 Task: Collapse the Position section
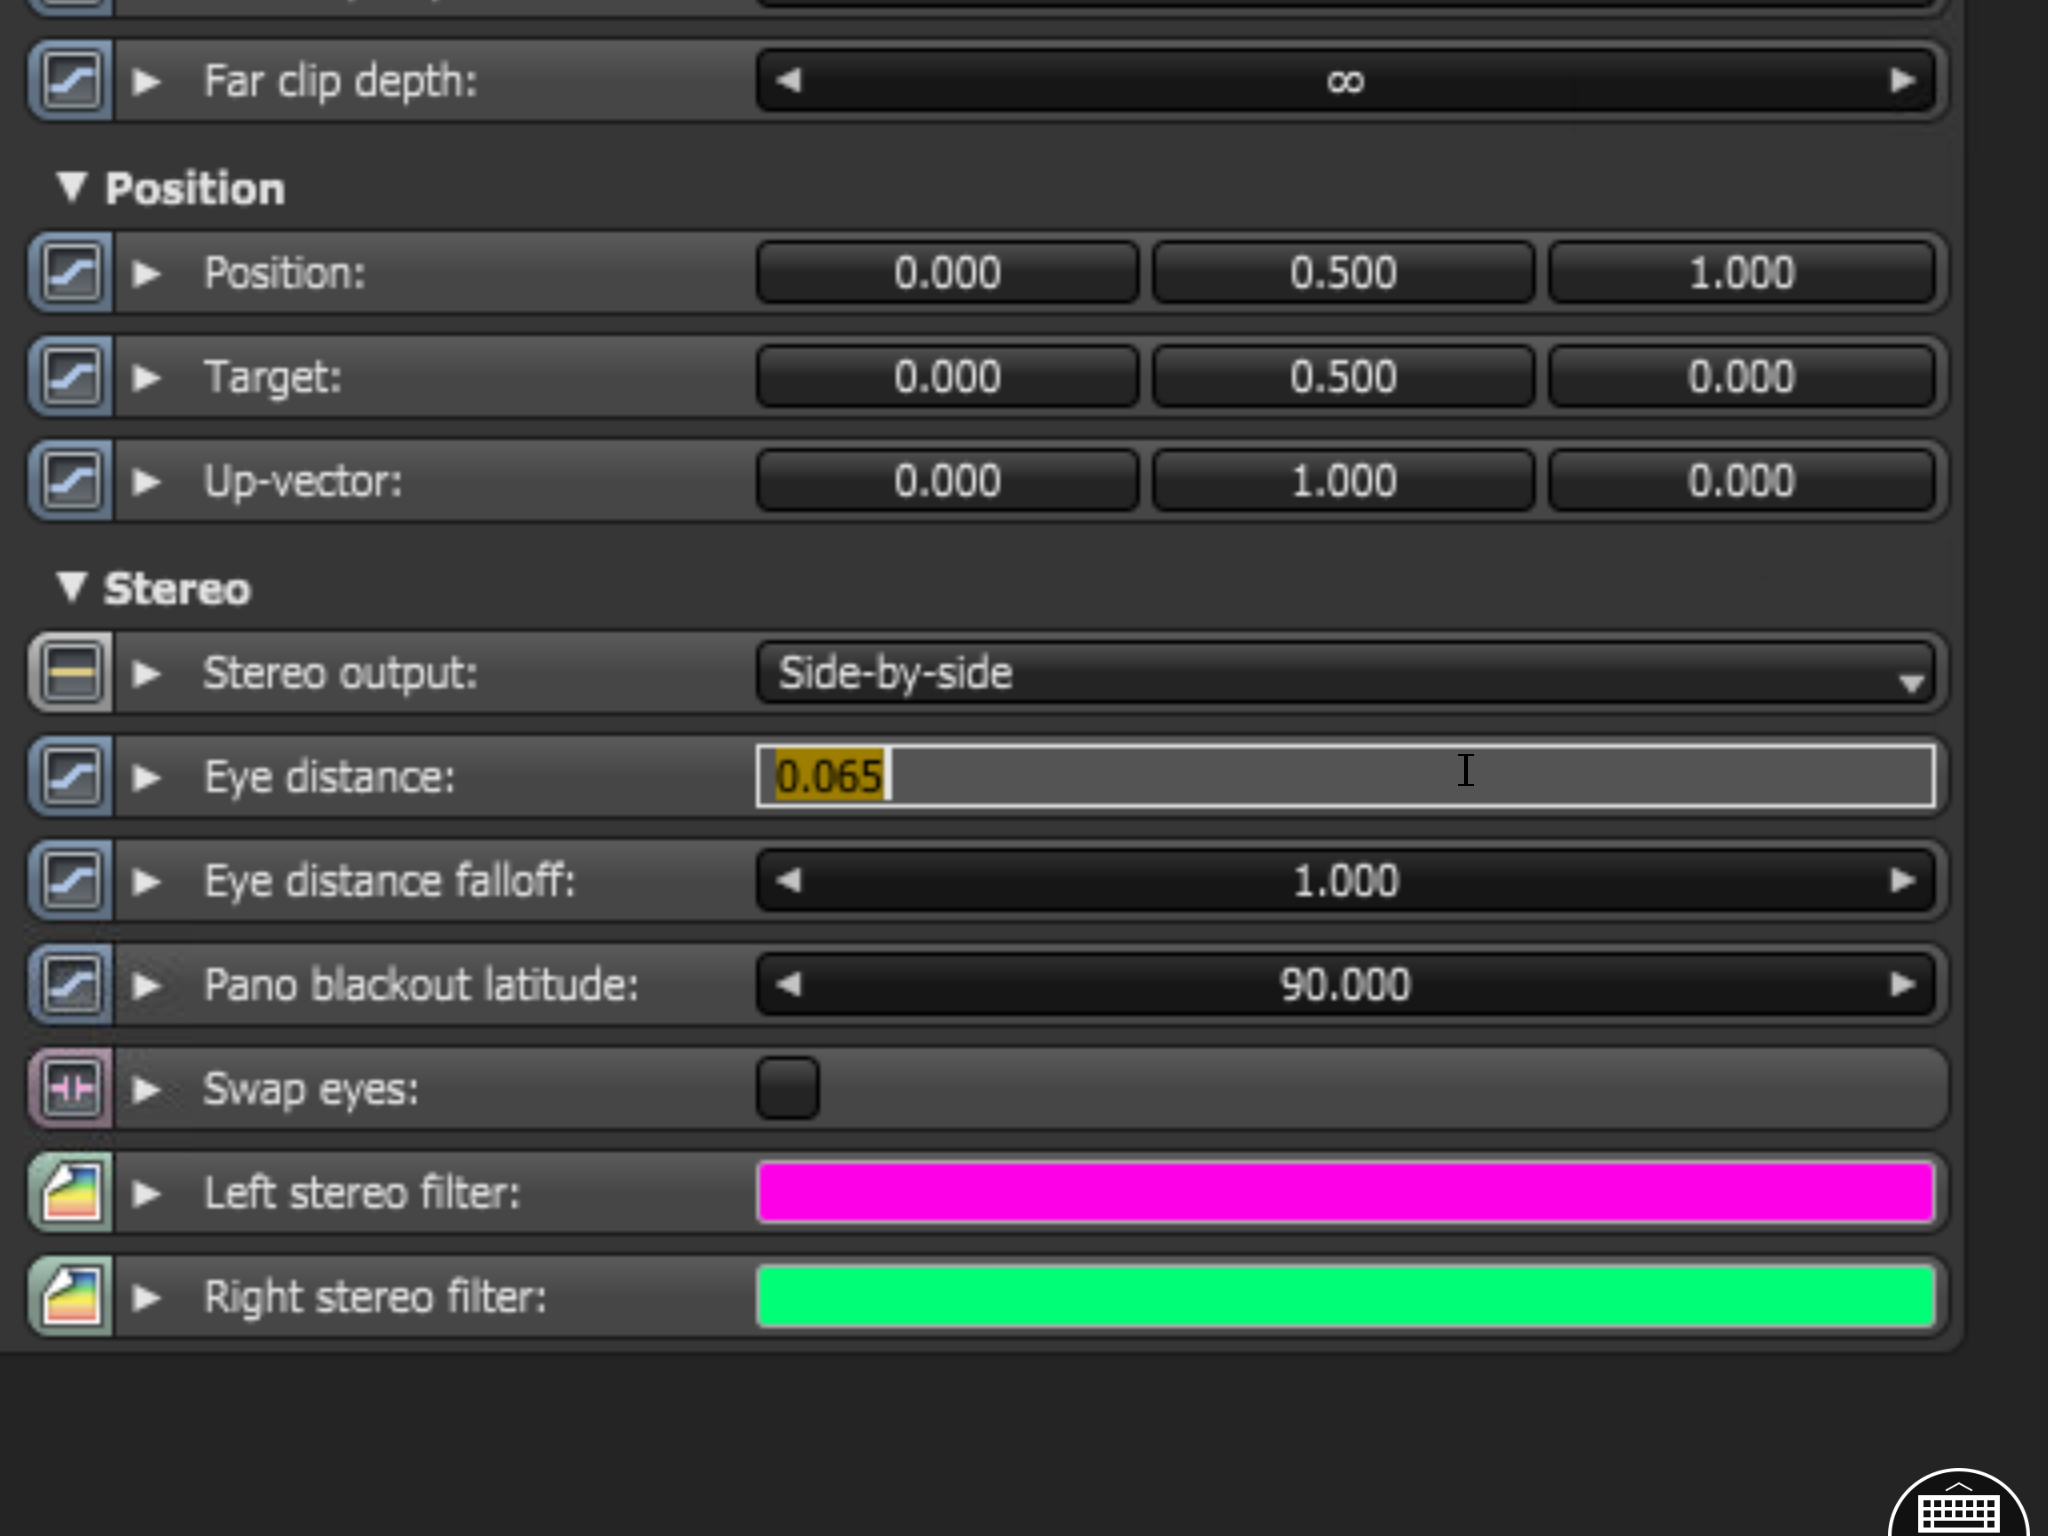tap(71, 187)
